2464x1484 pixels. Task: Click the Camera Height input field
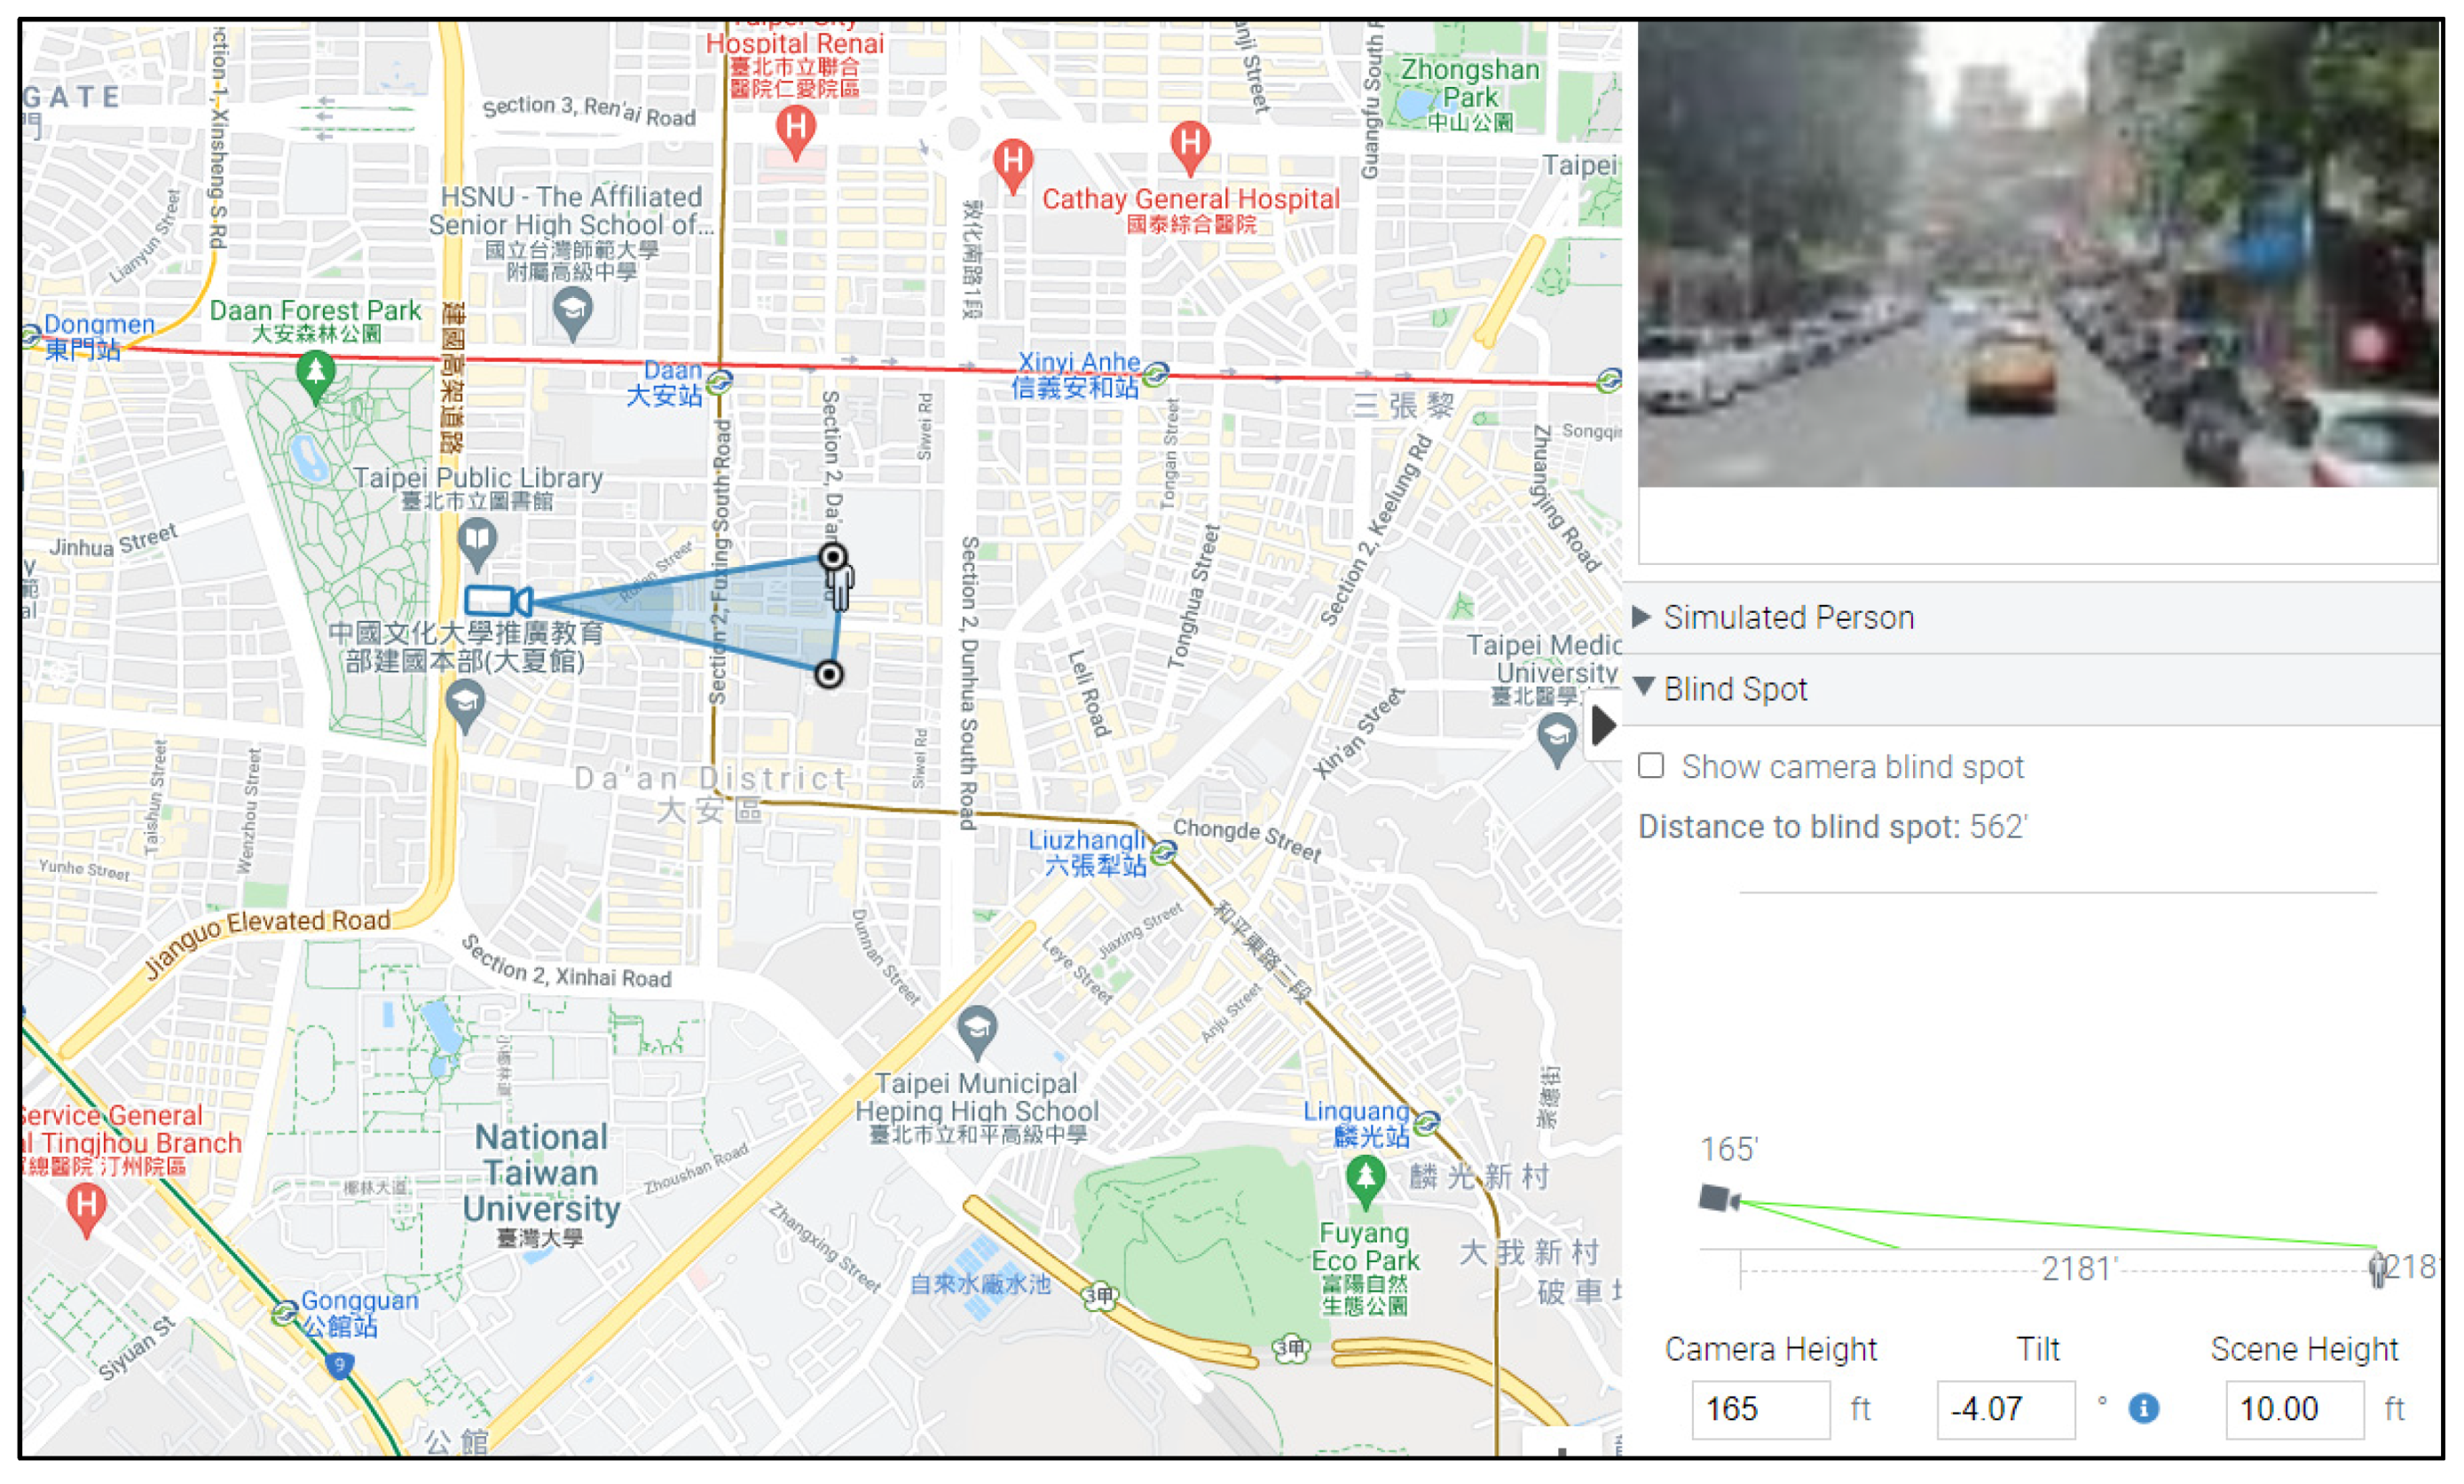(x=1760, y=1409)
